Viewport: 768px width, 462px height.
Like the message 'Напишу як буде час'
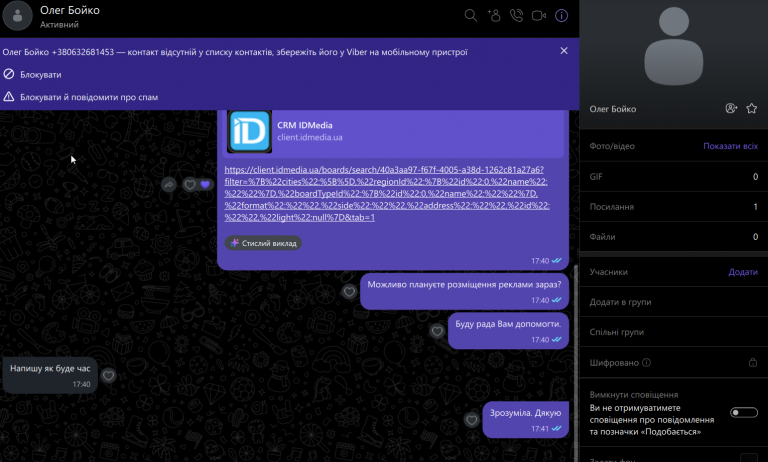click(108, 376)
